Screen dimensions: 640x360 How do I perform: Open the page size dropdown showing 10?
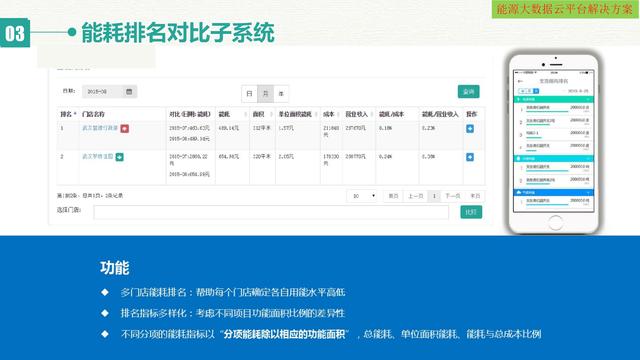pos(362,196)
